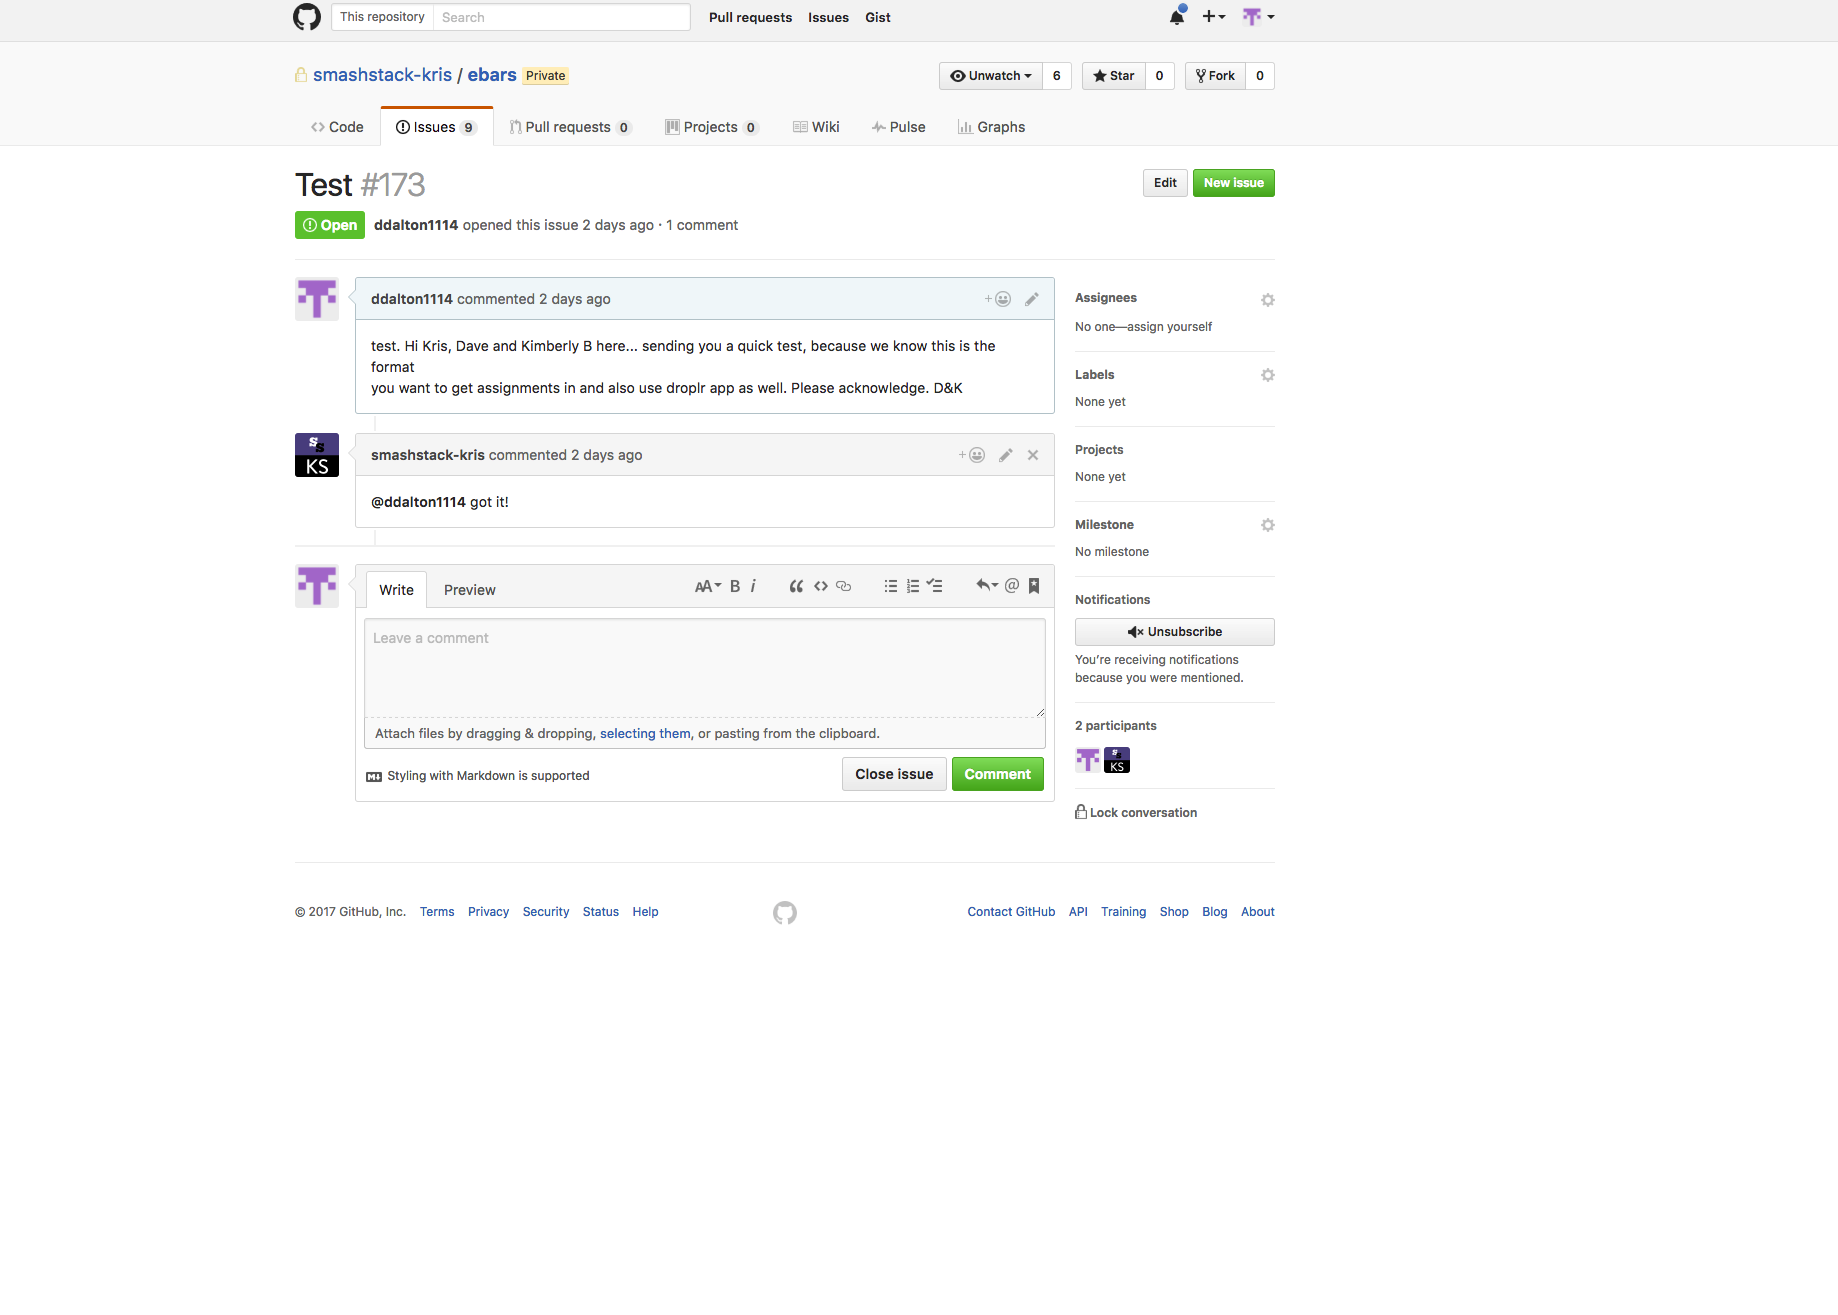1838x1315 pixels.
Task: Open smashstack-kris owner link
Action: [382, 75]
